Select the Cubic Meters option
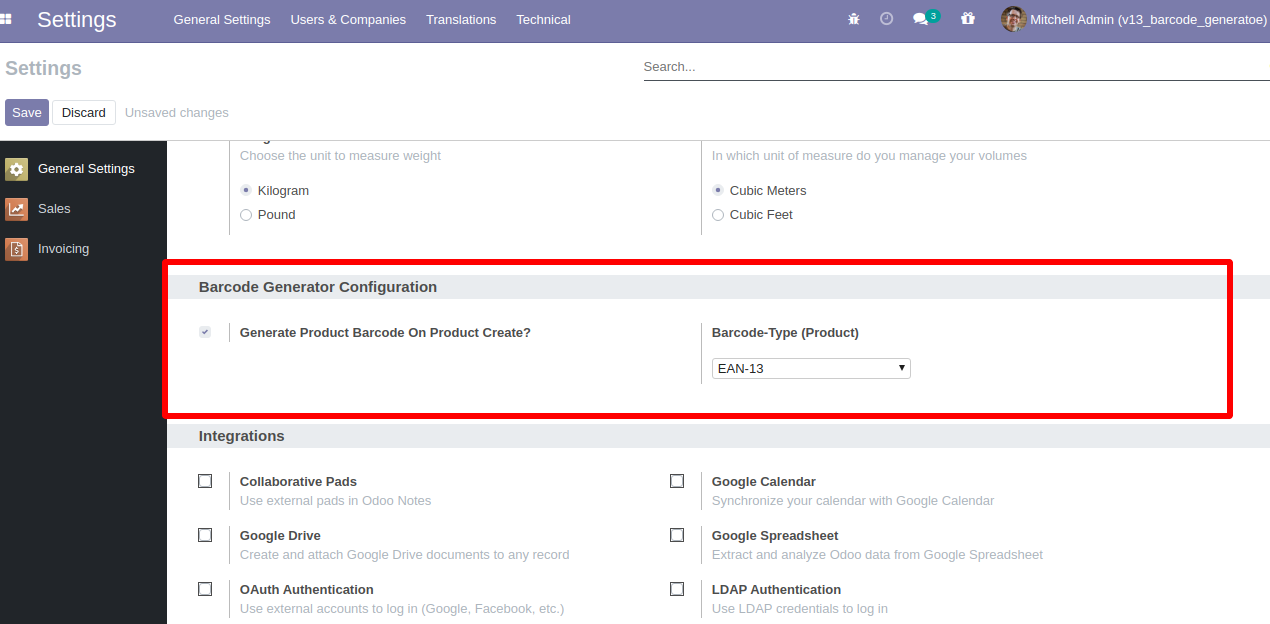1270x624 pixels. pyautogui.click(x=718, y=190)
